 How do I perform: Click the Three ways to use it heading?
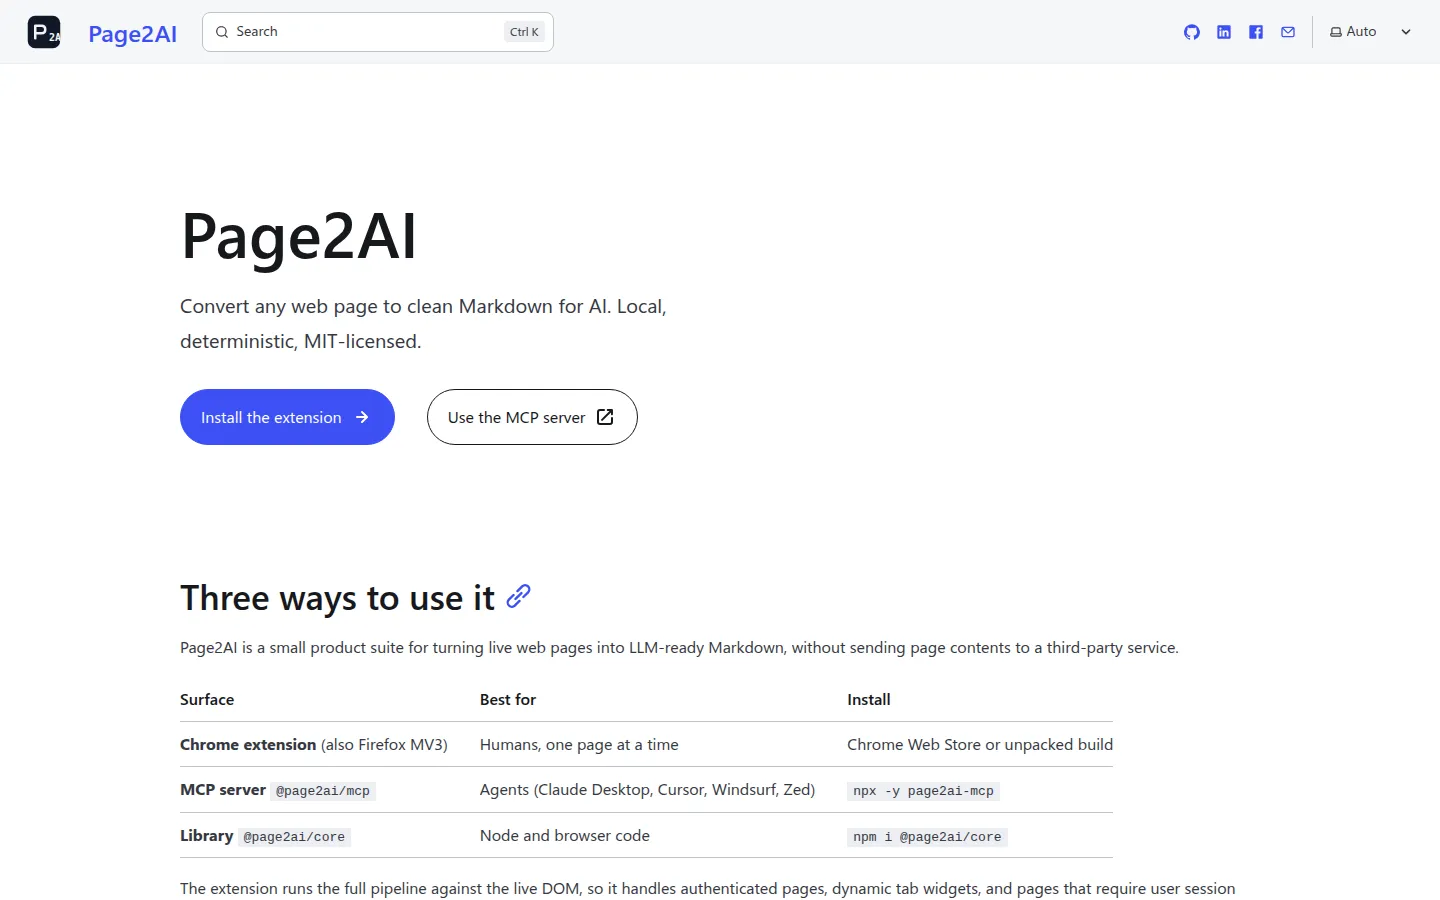point(338,598)
